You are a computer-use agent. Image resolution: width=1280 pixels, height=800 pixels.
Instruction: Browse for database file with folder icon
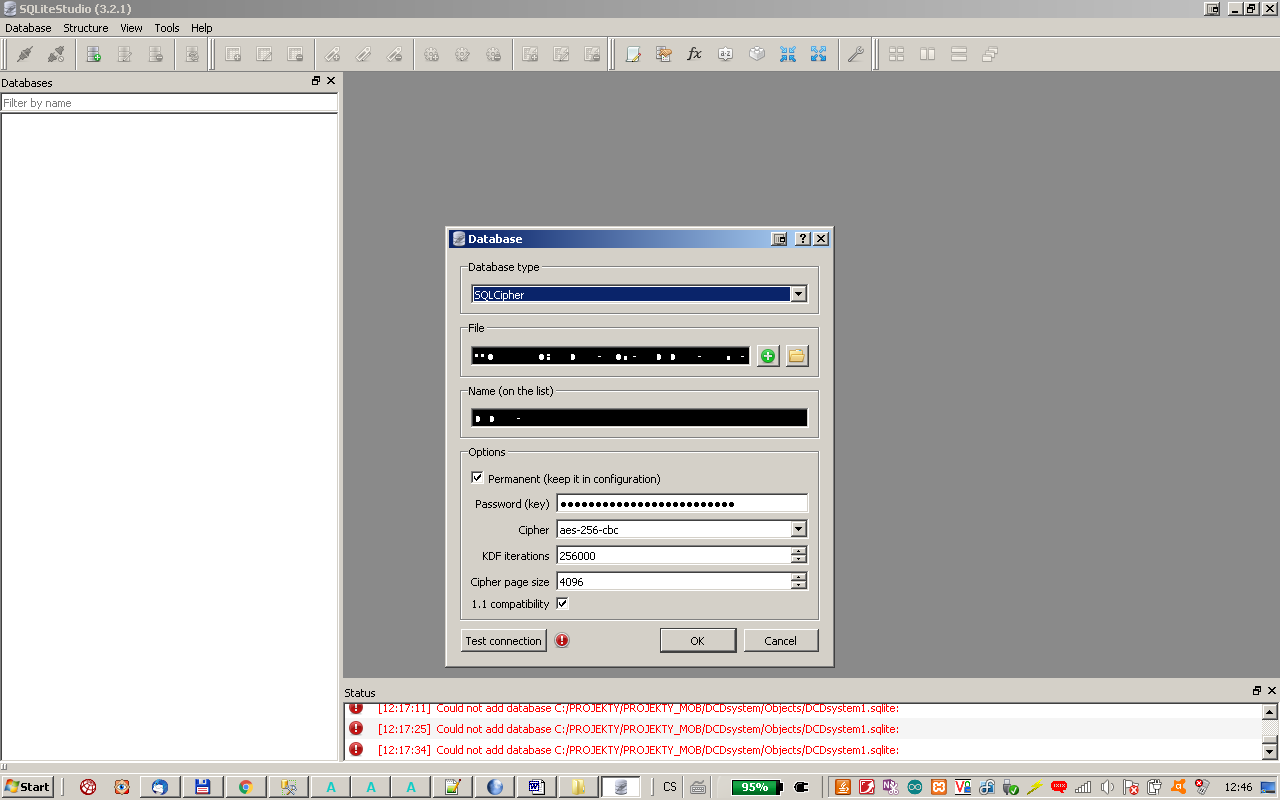coord(797,356)
